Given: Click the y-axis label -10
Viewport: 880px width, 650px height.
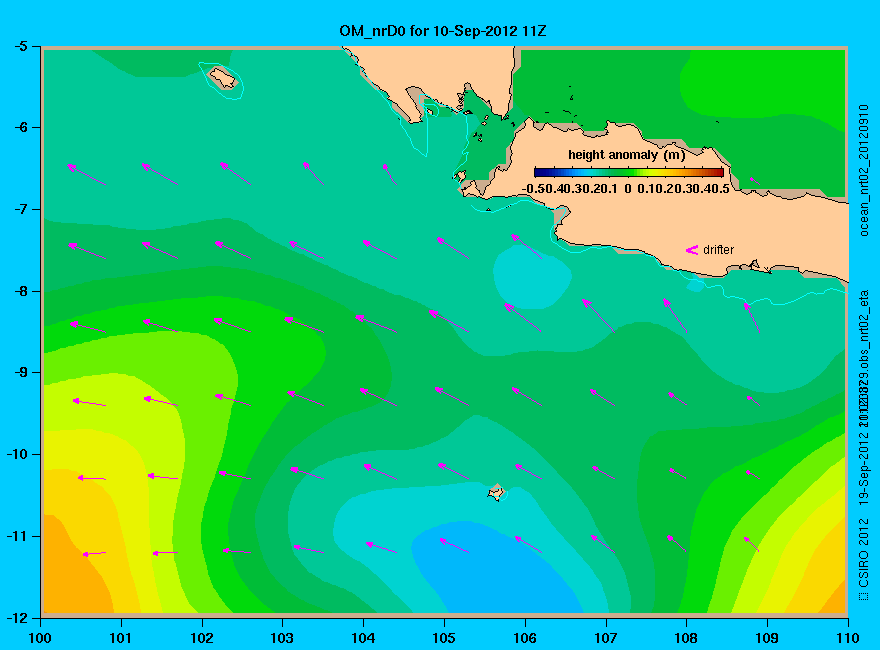Looking at the screenshot, I should (17, 454).
